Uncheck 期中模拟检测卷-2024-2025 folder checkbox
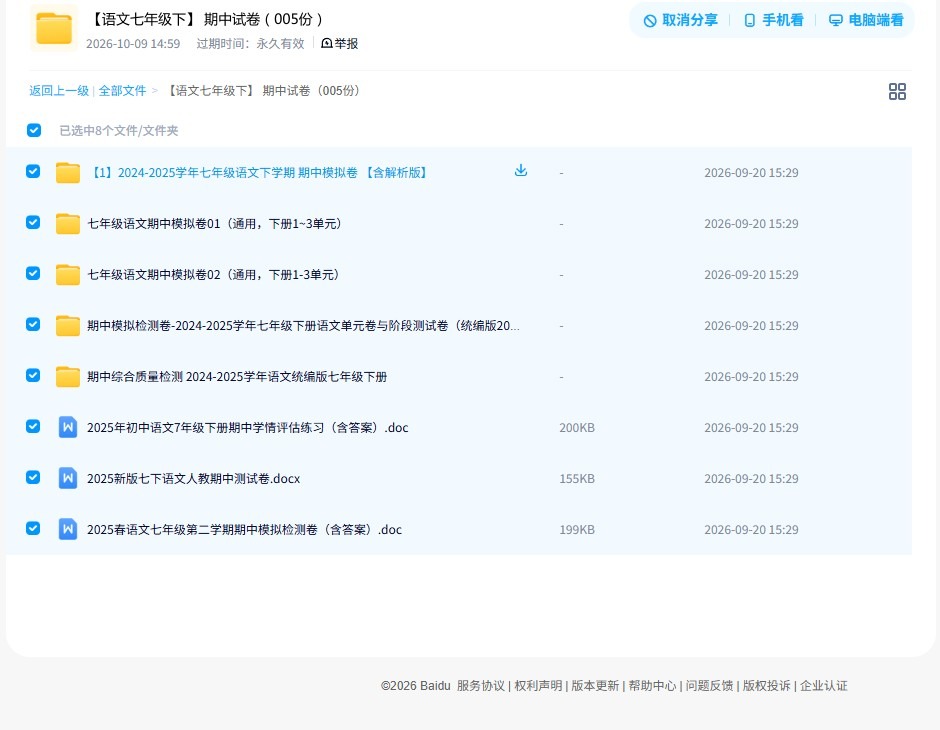Viewport: 940px width, 730px height. point(33,324)
